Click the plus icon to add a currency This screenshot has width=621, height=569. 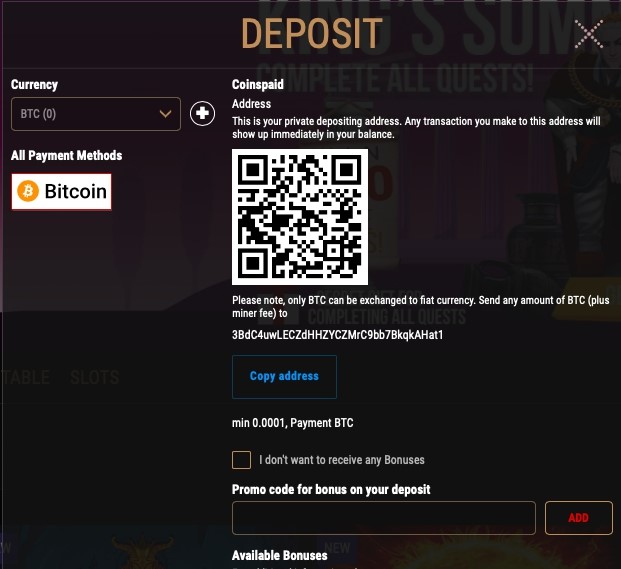pos(202,114)
